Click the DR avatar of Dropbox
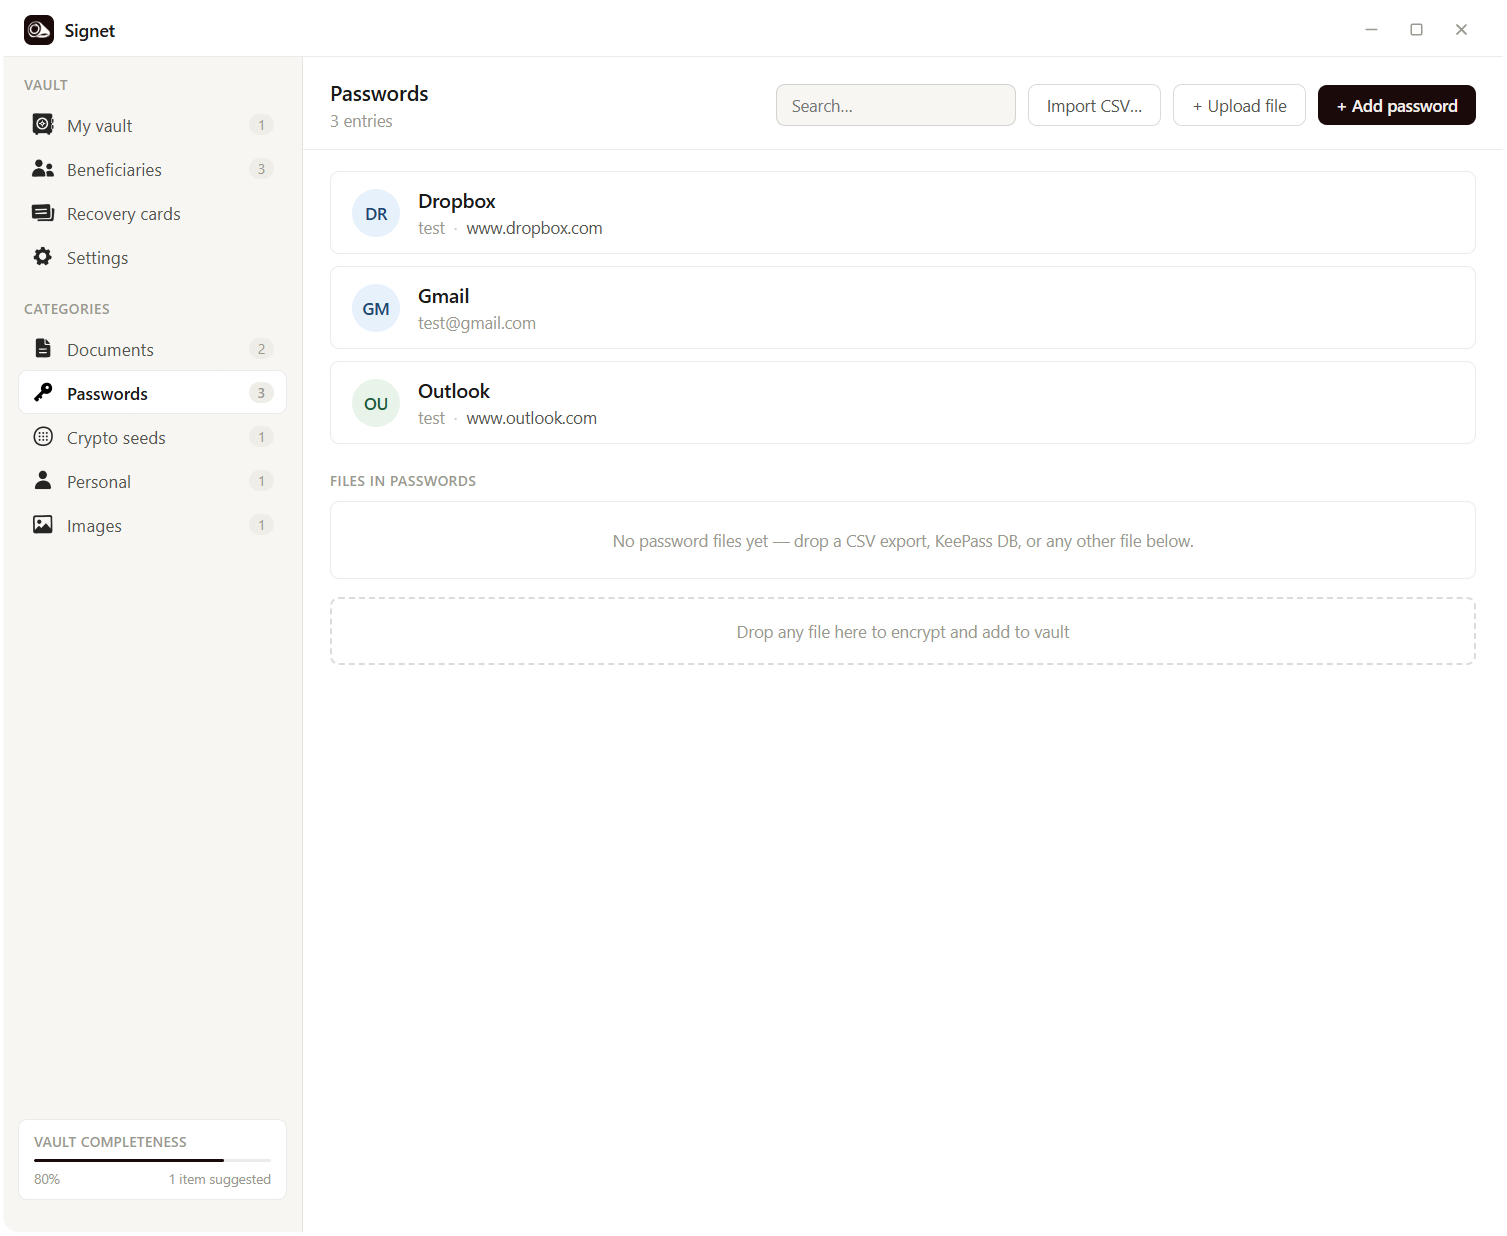This screenshot has width=1507, height=1236. [x=376, y=213]
